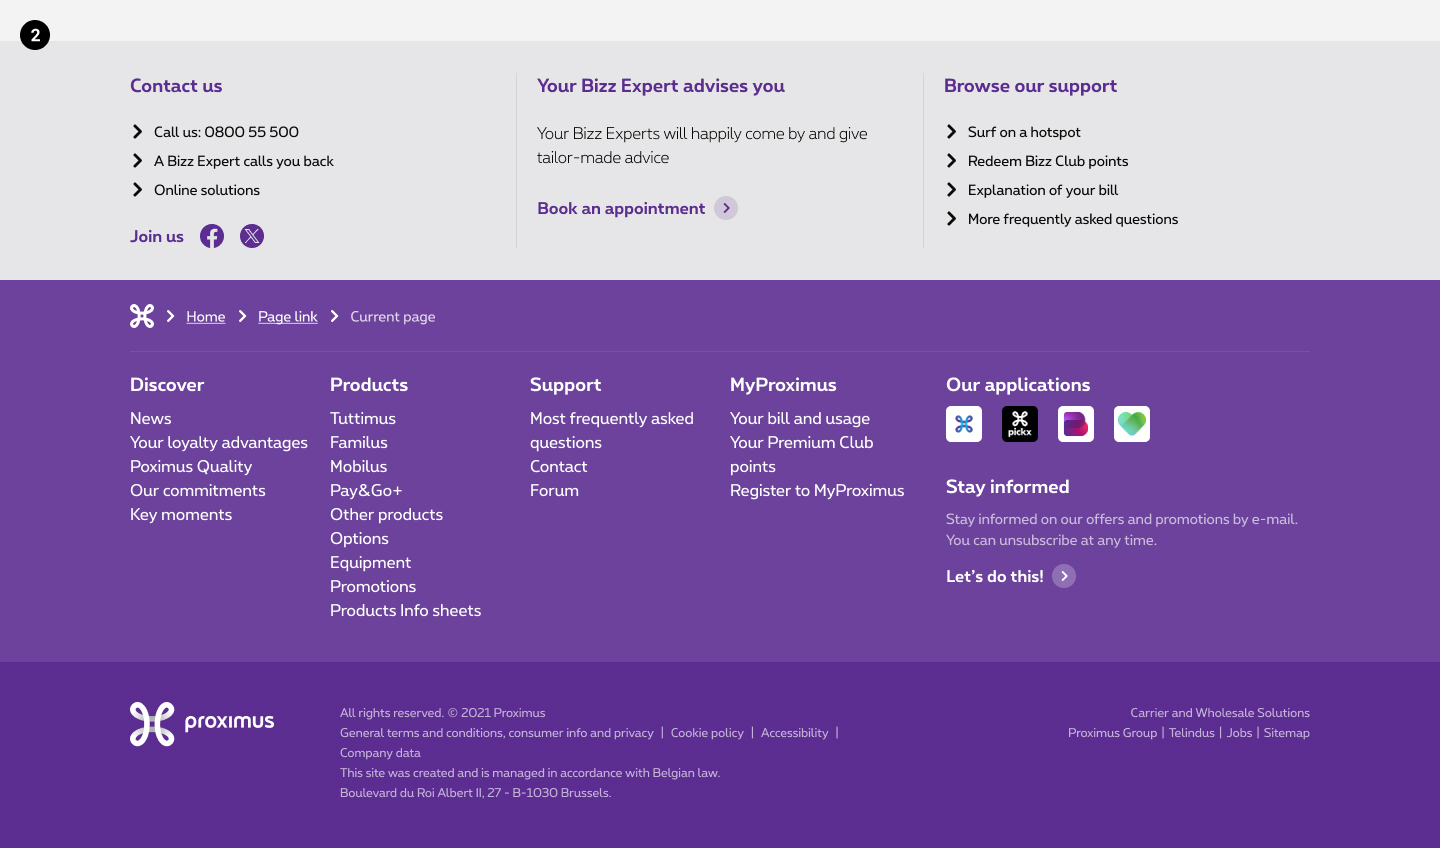The height and width of the screenshot is (848, 1440).
Task: Open Forum under Support
Action: [x=554, y=490]
